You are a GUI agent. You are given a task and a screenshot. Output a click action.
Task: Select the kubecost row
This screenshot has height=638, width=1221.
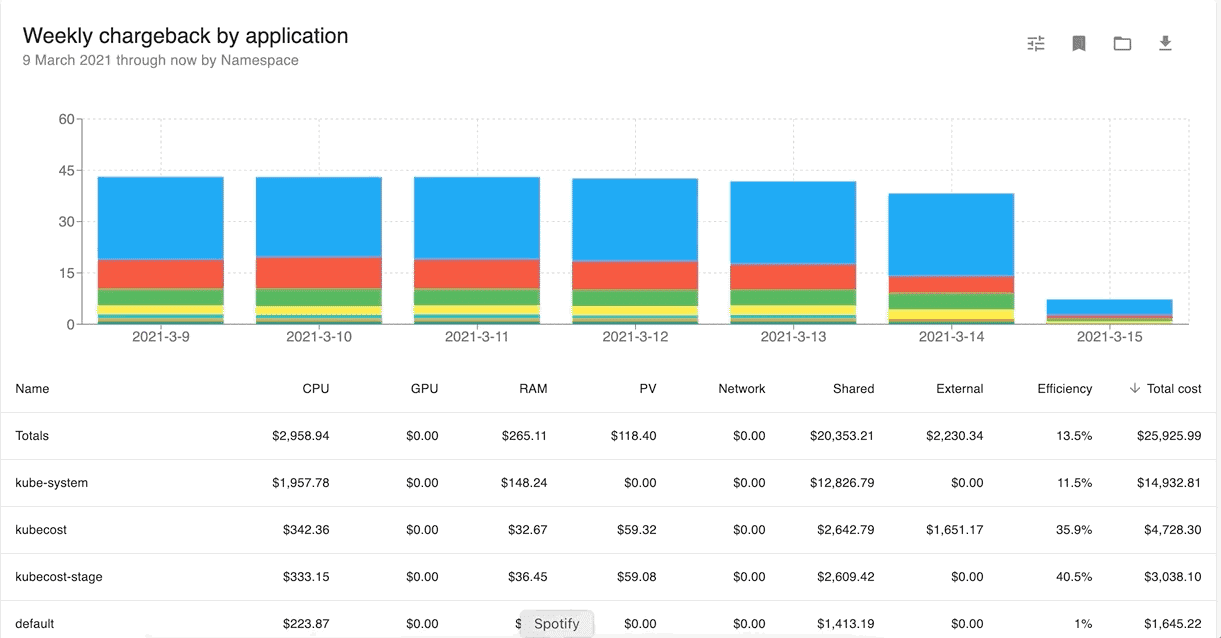tap(43, 530)
